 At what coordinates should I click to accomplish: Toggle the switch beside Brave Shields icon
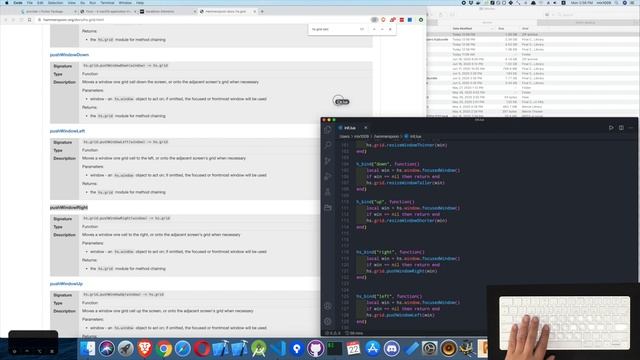coord(374,20)
